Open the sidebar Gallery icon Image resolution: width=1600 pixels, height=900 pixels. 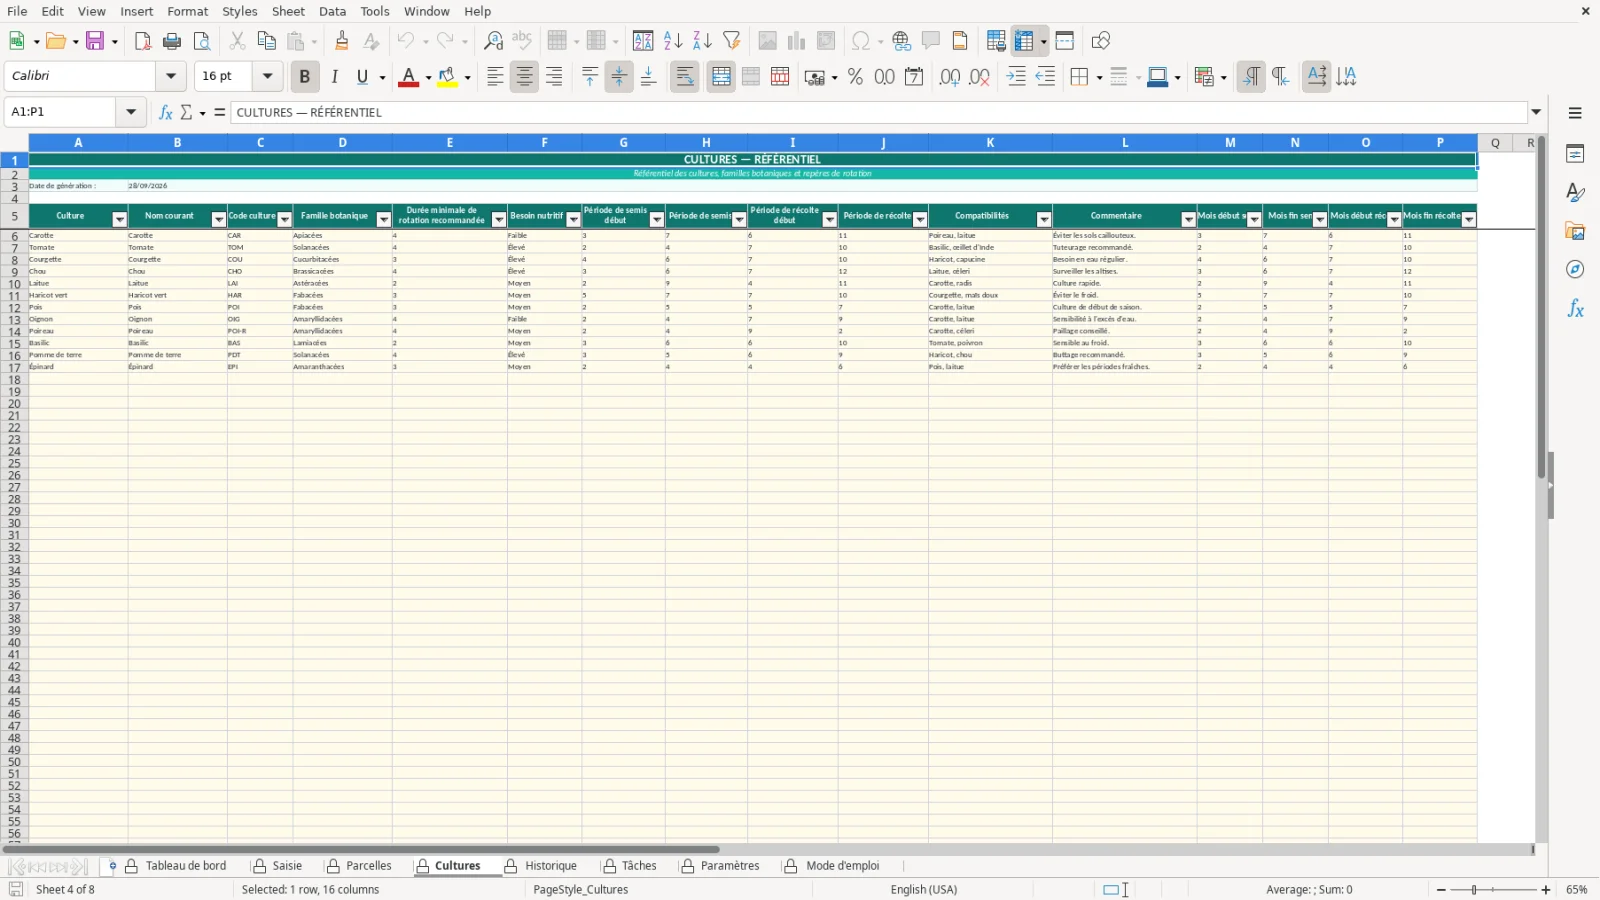pos(1575,231)
